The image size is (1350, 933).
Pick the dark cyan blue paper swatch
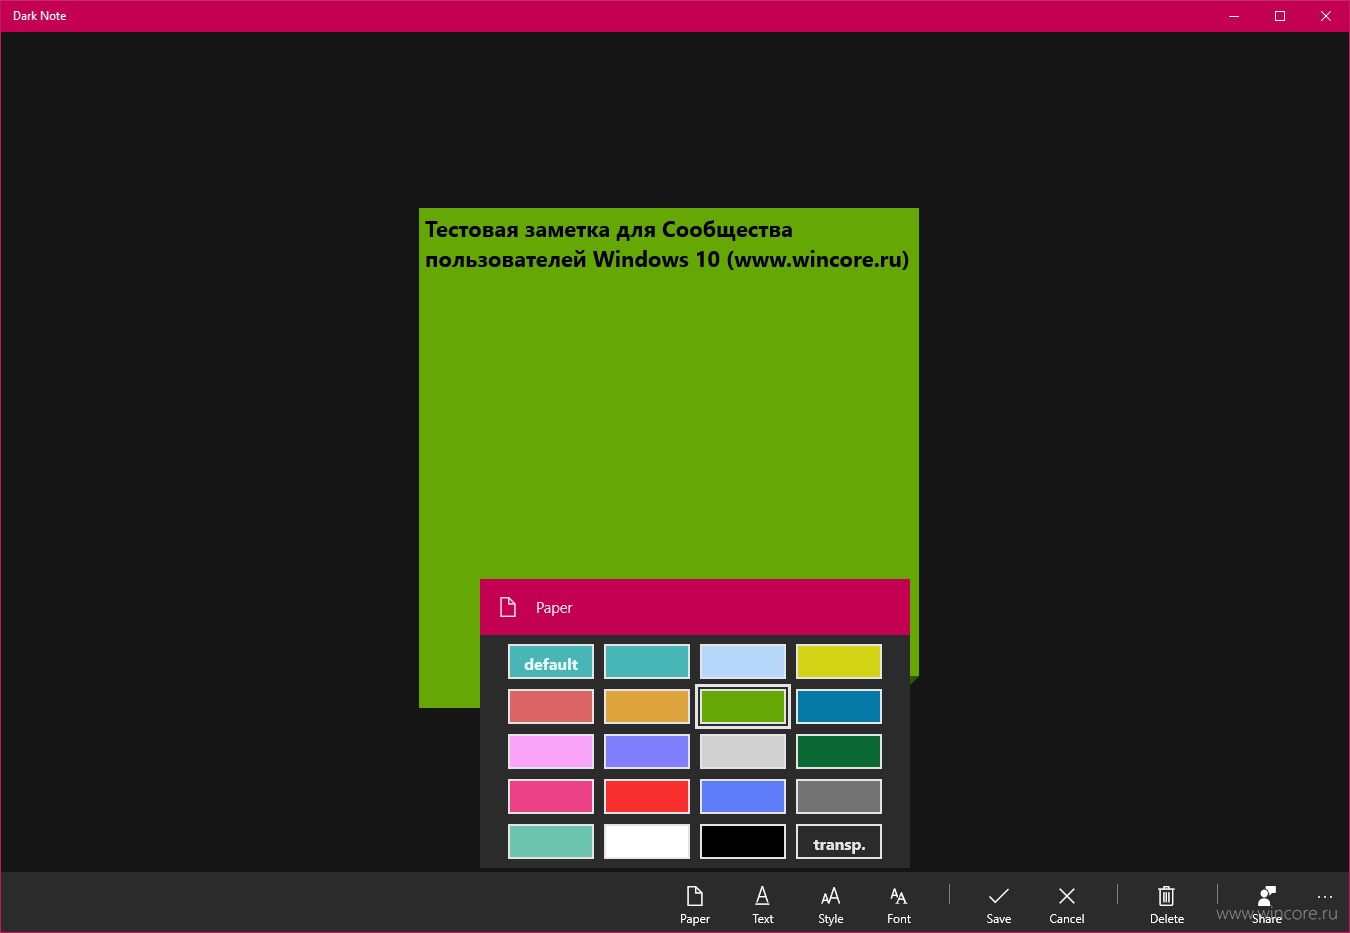tap(839, 707)
